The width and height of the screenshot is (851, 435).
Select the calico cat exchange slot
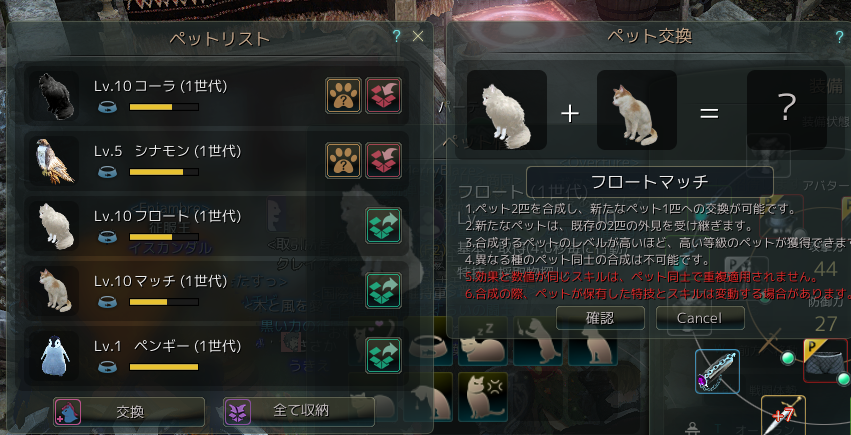(637, 110)
